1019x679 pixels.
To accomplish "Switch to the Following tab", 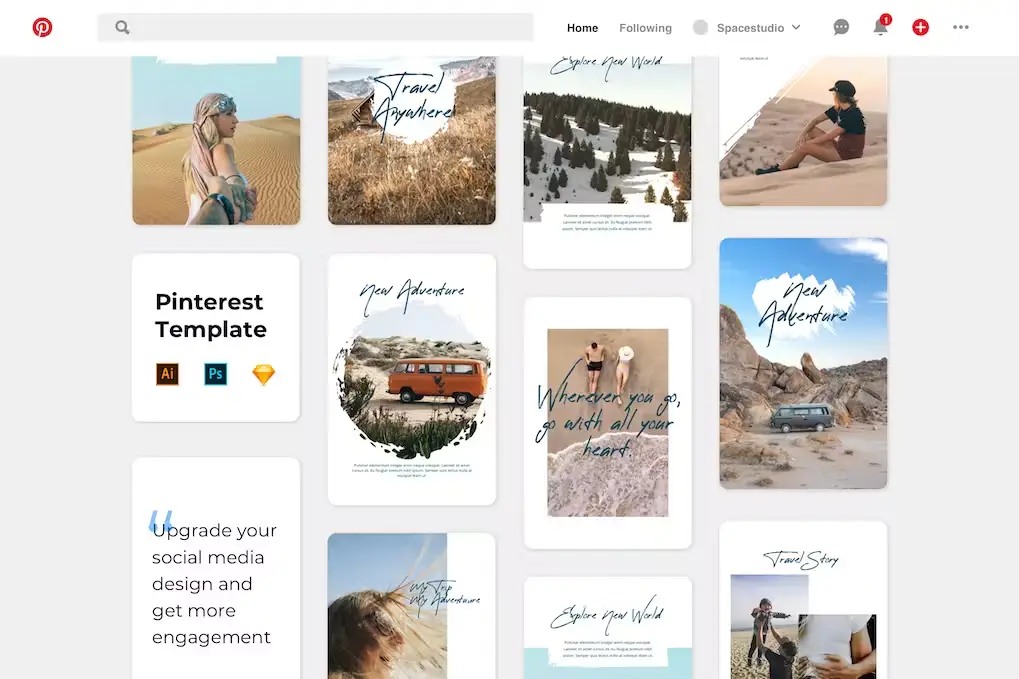I will (645, 28).
